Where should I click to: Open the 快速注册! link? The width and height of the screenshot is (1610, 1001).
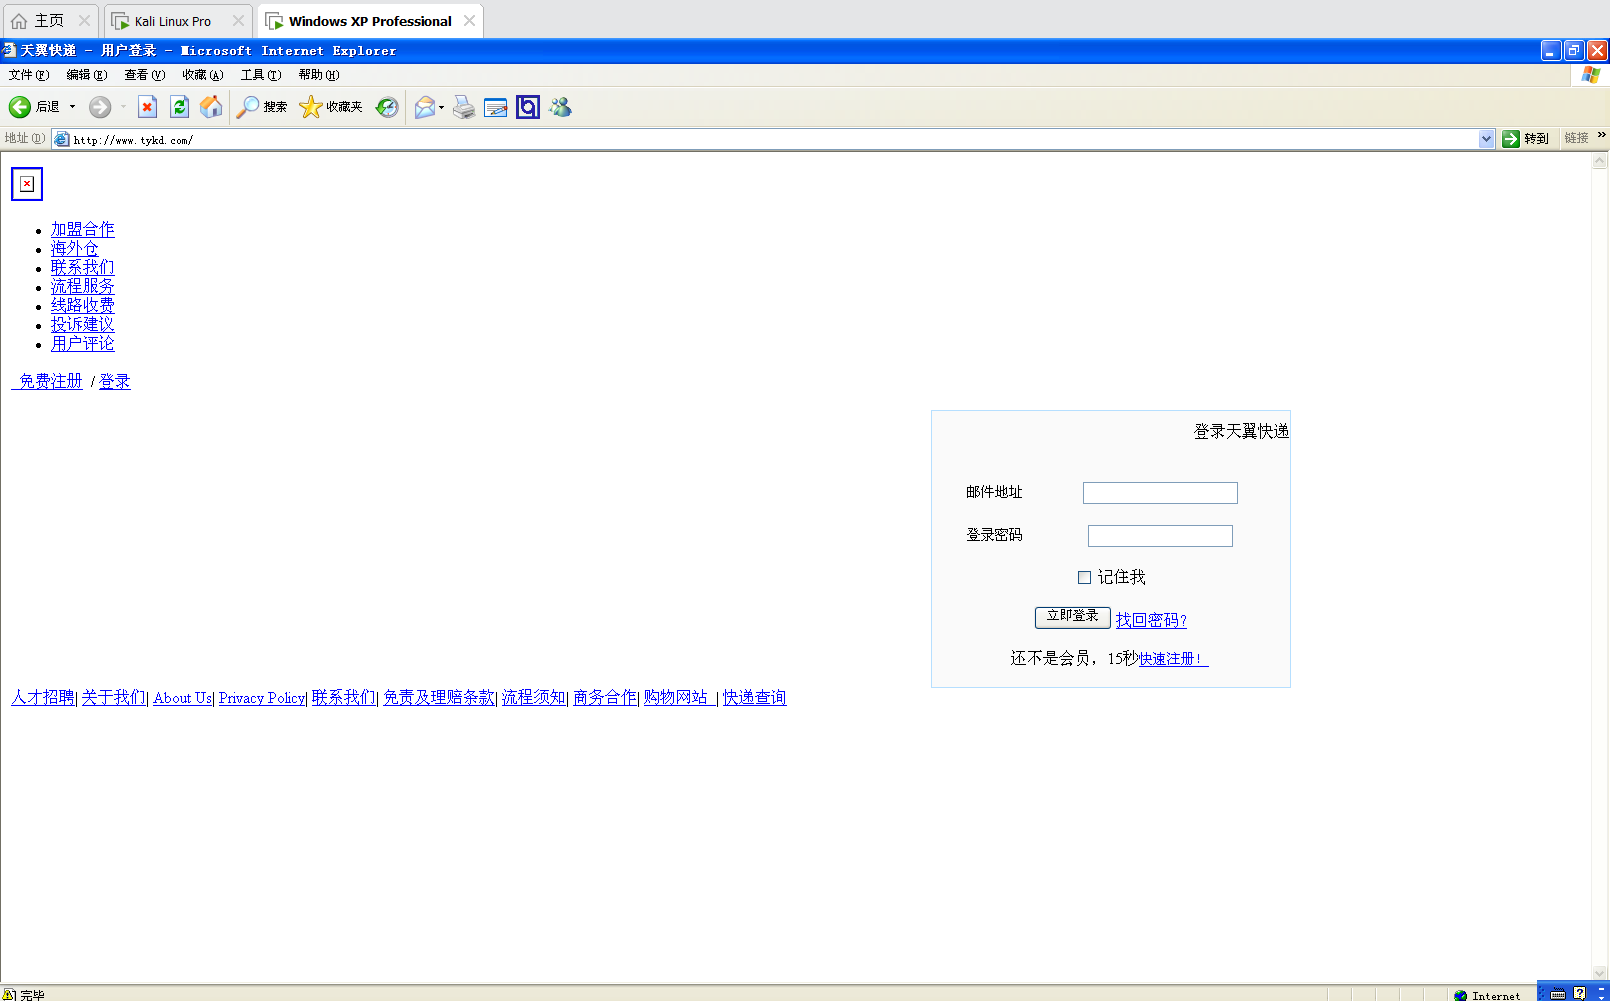tap(1174, 658)
